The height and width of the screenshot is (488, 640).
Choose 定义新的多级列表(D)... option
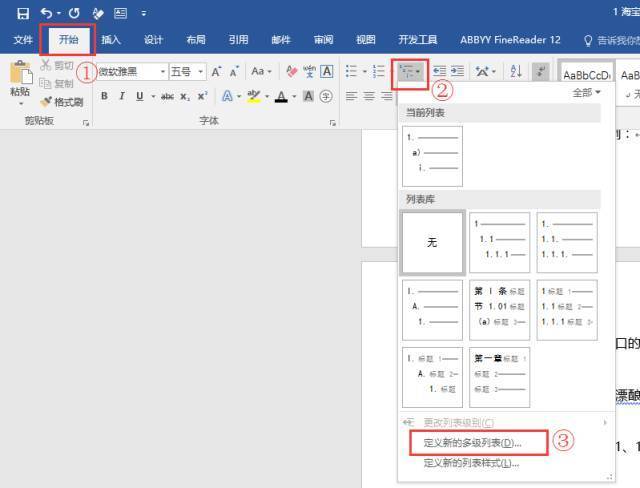coord(472,443)
